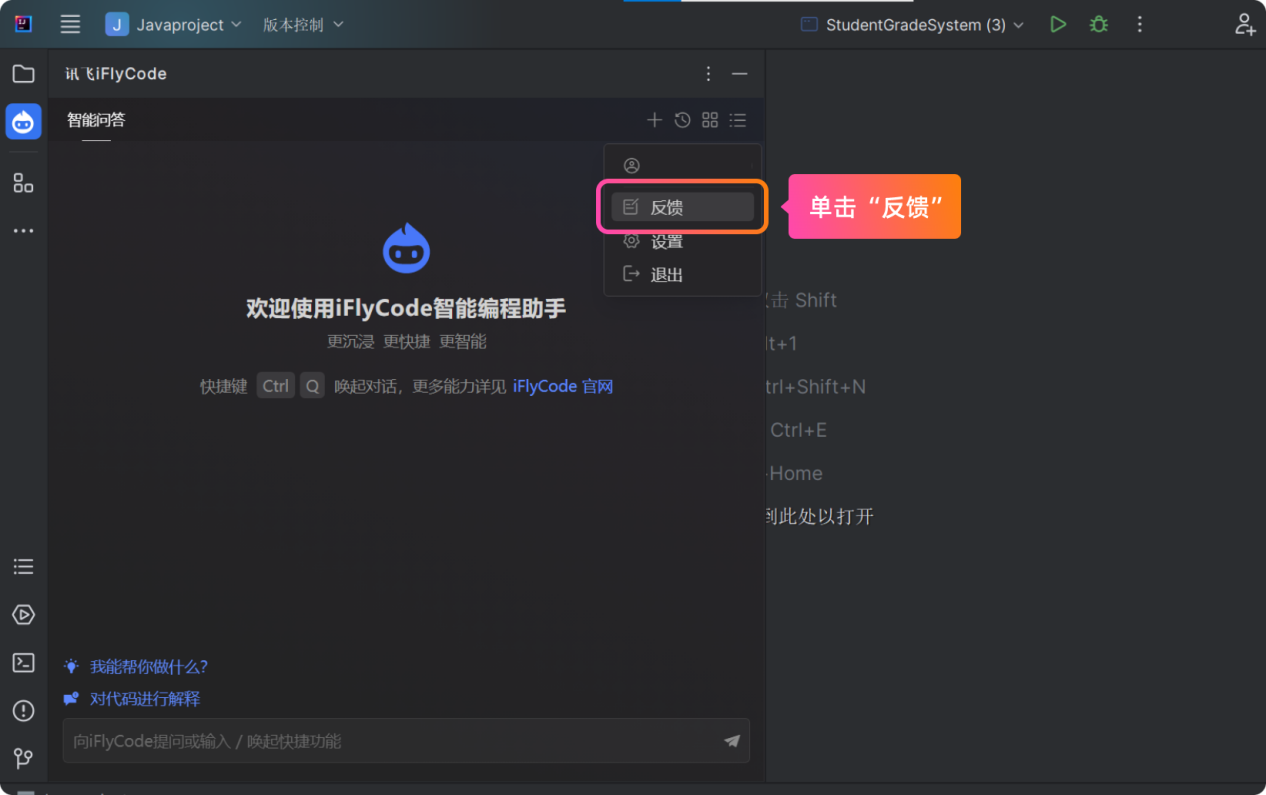Image resolution: width=1266 pixels, height=795 pixels.
Task: Hide the iFlyCode panel
Action: pyautogui.click(x=740, y=74)
